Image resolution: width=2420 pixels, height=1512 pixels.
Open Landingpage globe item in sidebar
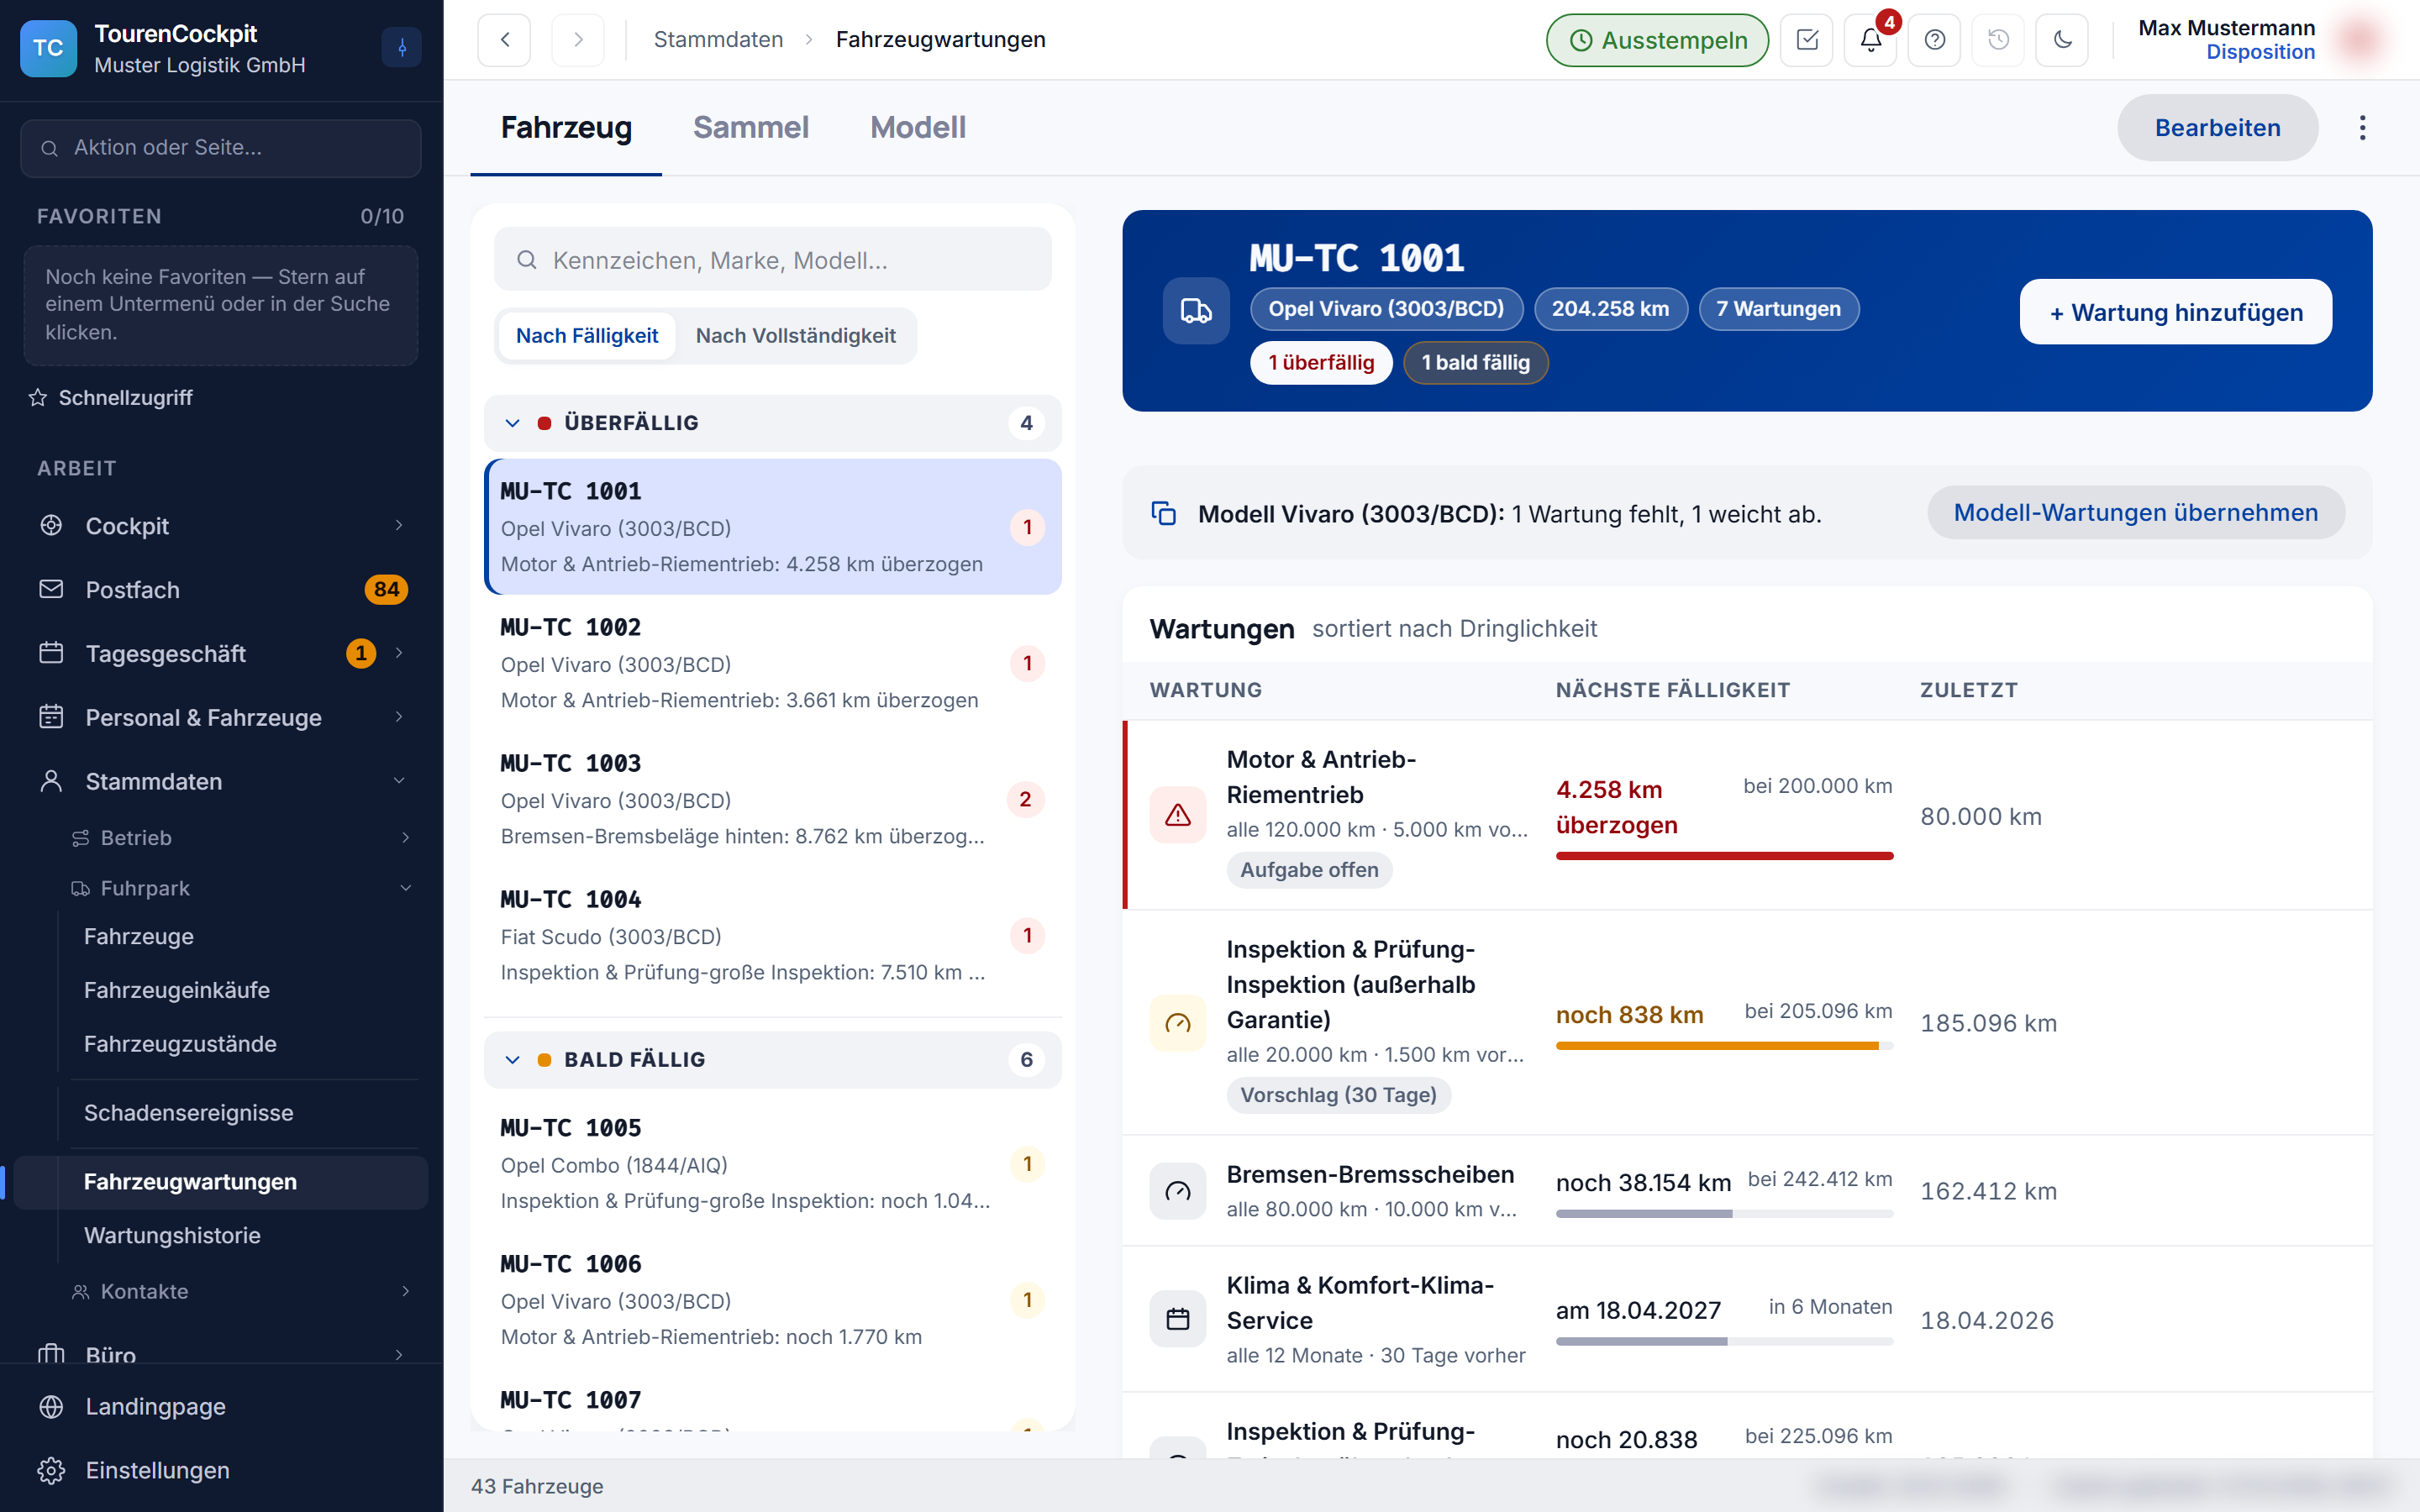pyautogui.click(x=222, y=1406)
